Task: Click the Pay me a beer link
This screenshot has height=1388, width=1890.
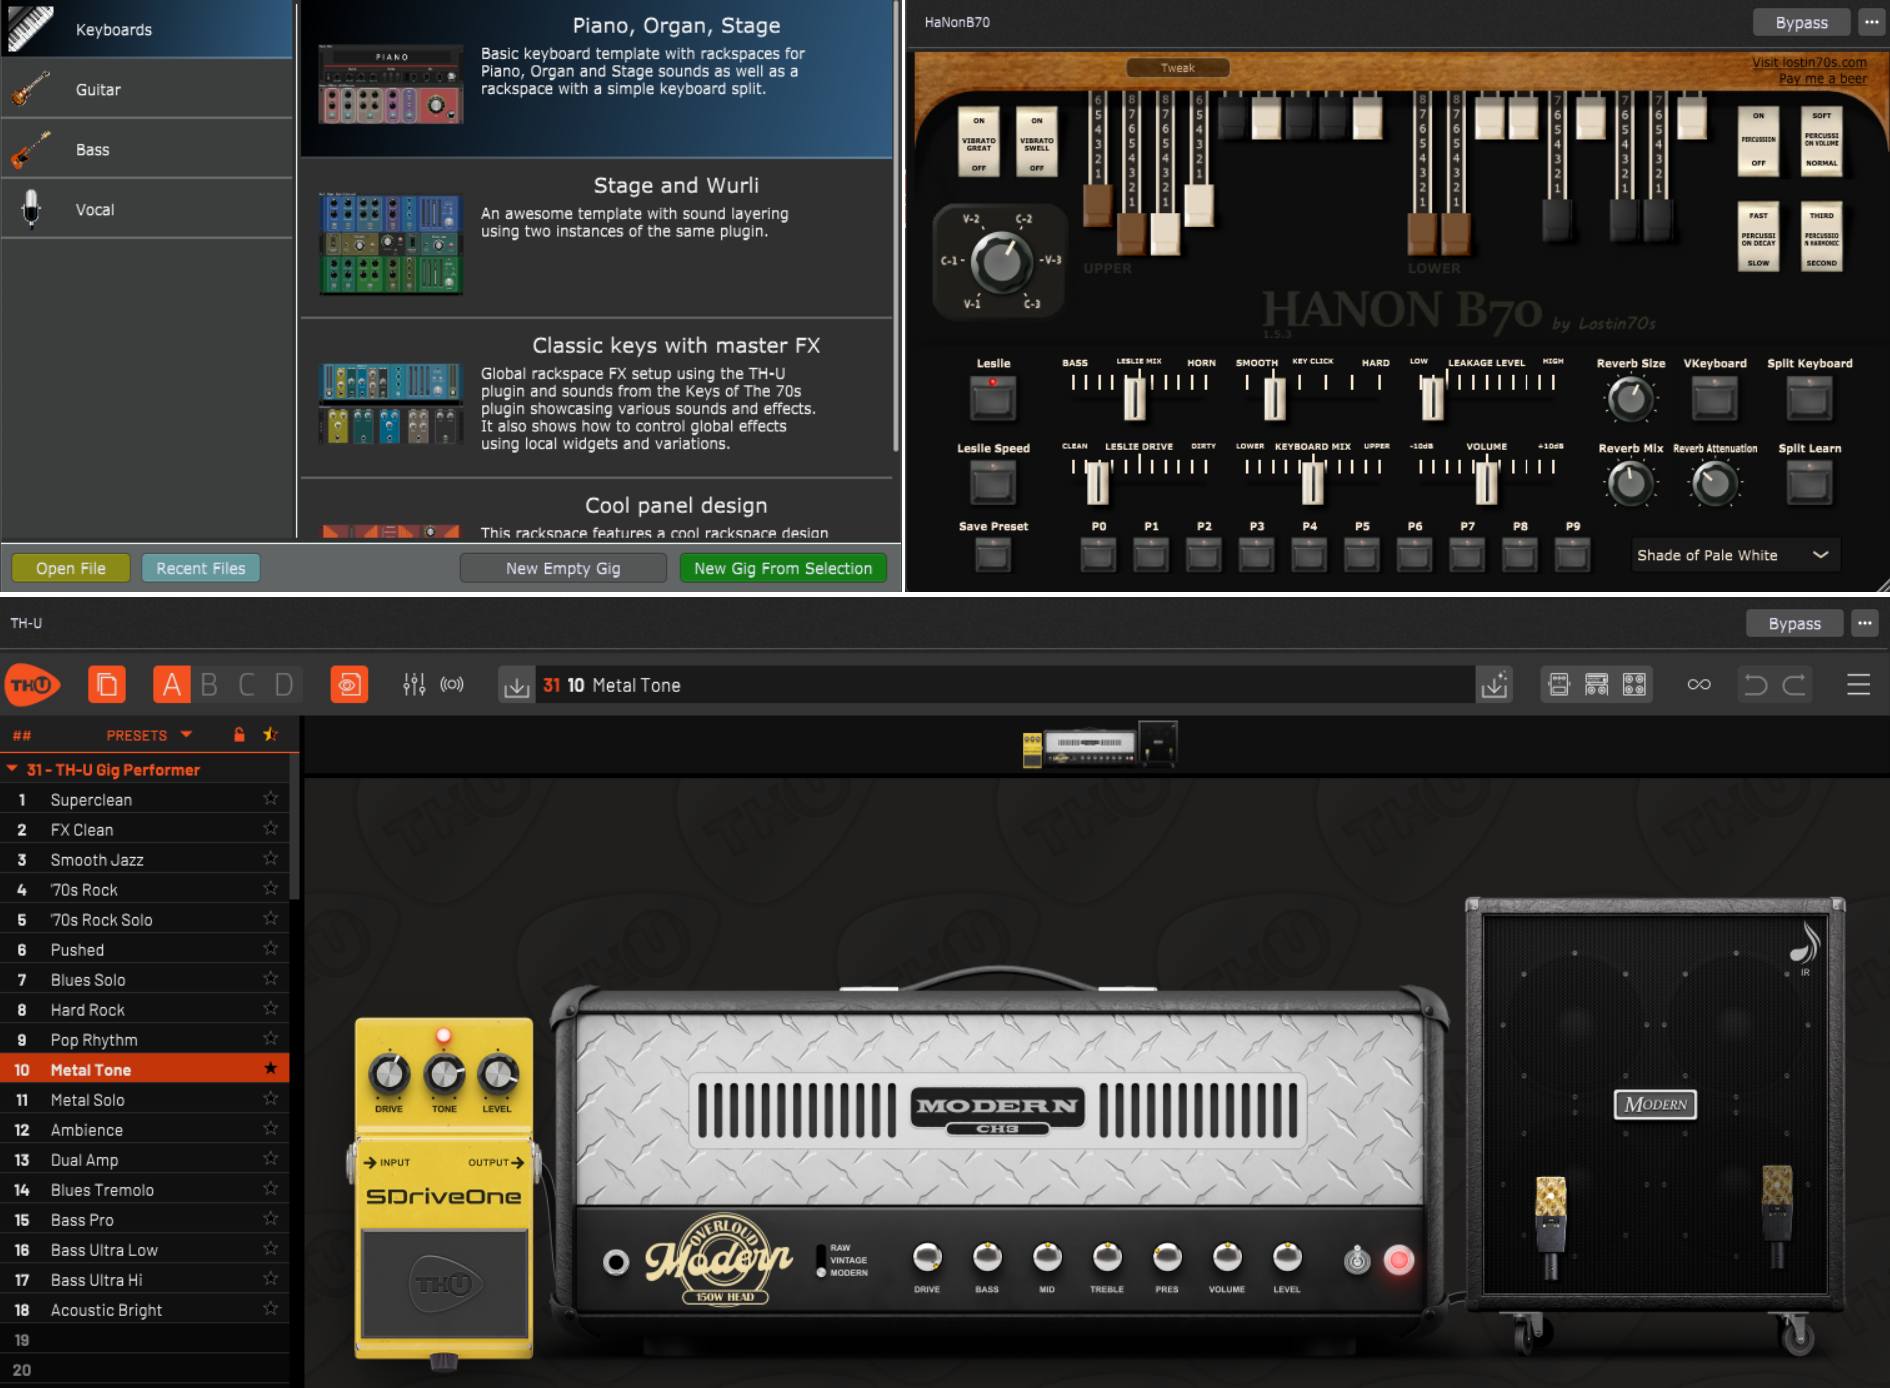Action: (1822, 78)
